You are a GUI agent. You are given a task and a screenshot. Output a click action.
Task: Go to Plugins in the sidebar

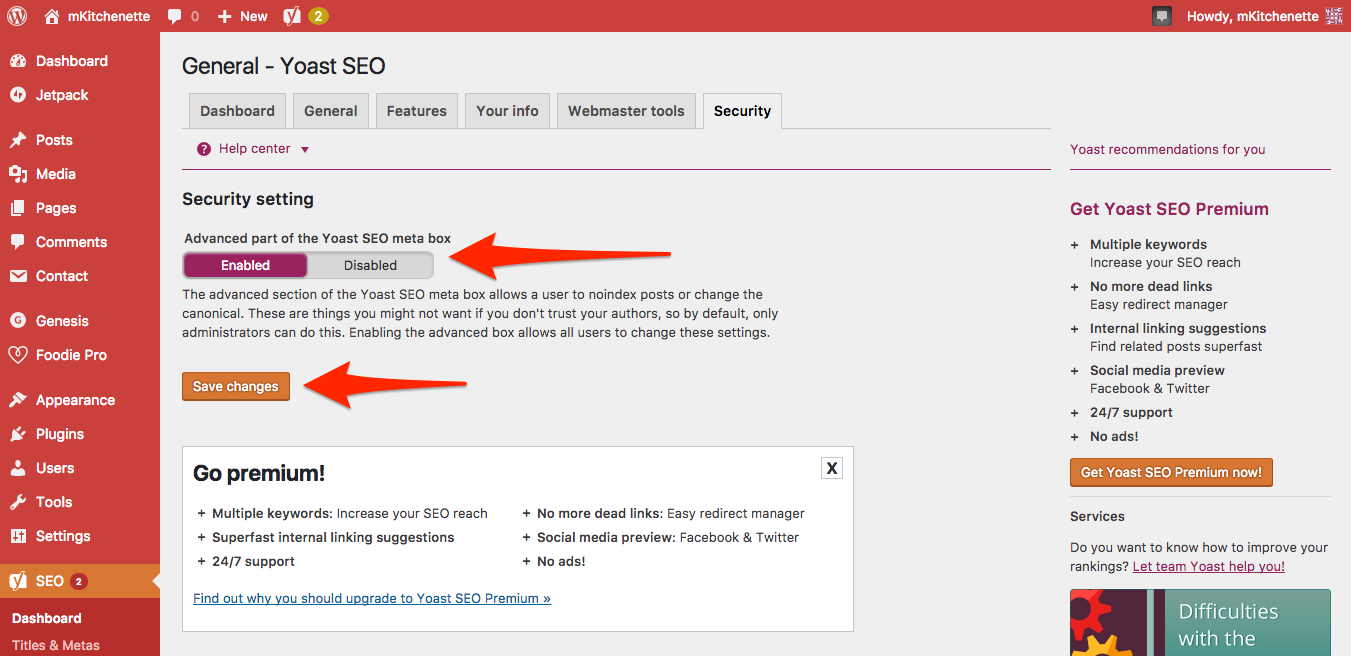pos(60,434)
